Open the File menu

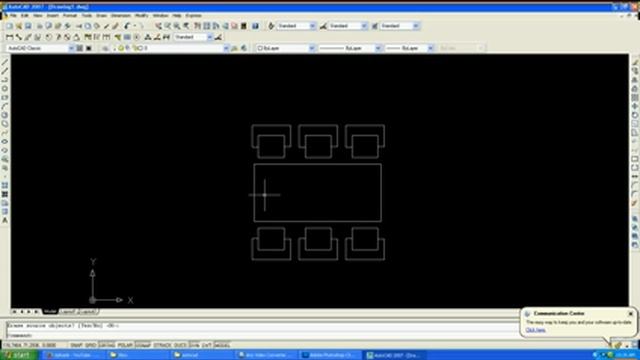pos(13,16)
